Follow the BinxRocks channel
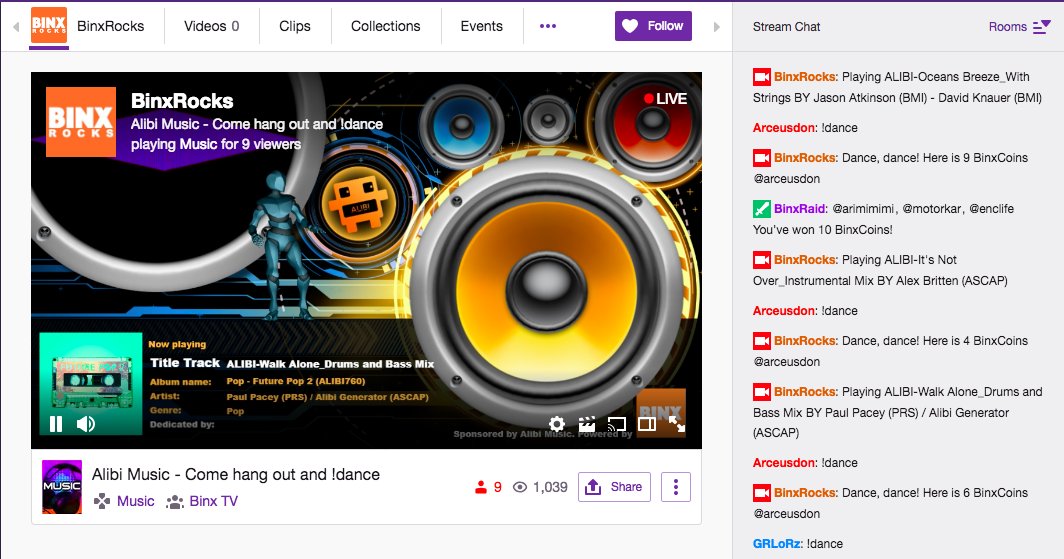 653,26
